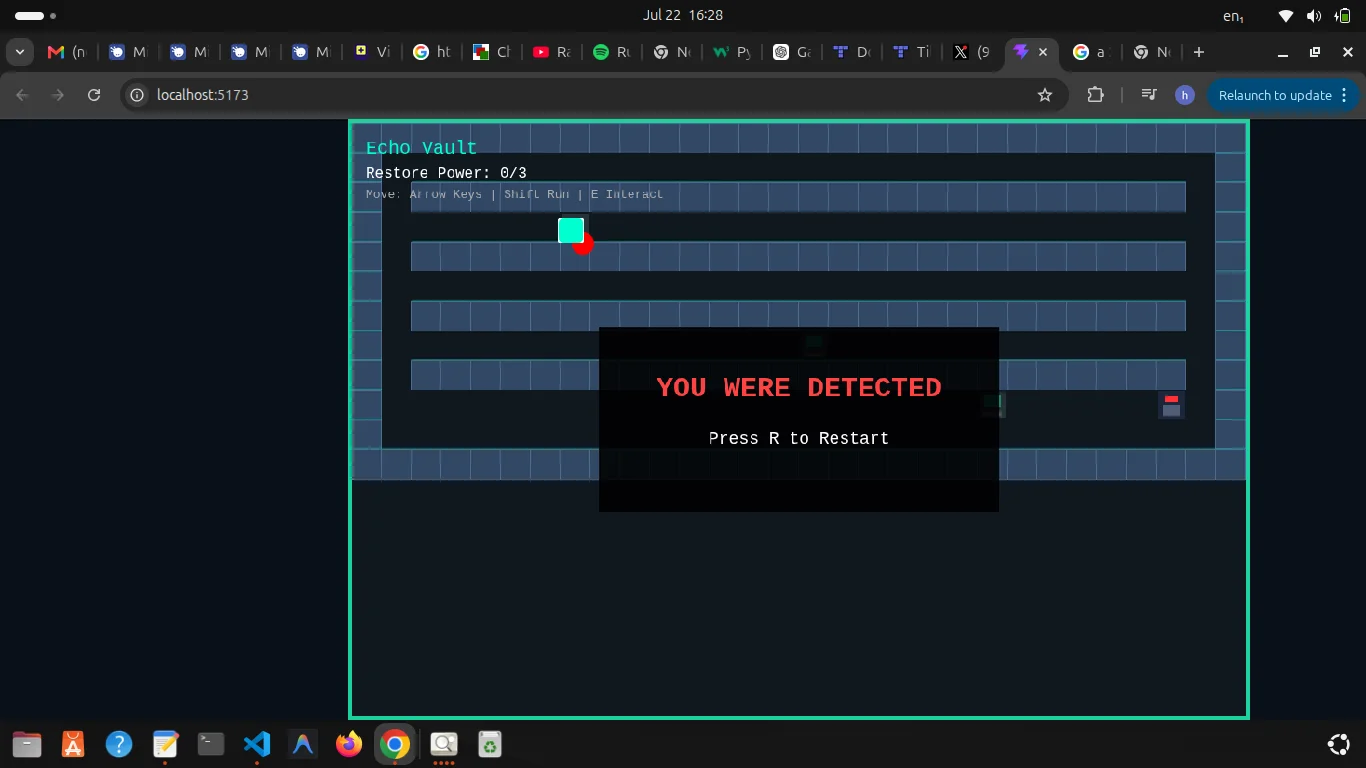The image size is (1366, 768).
Task: Click the cyan player square
Action: [570, 230]
